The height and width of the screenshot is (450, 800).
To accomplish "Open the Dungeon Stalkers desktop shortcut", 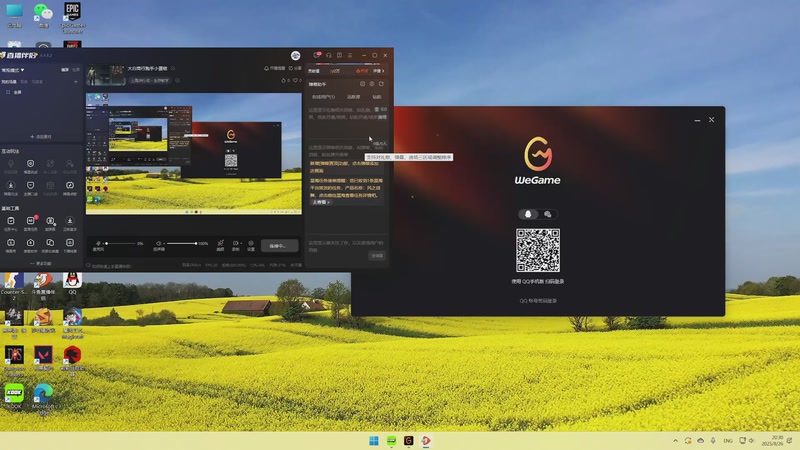I will [x=14, y=359].
